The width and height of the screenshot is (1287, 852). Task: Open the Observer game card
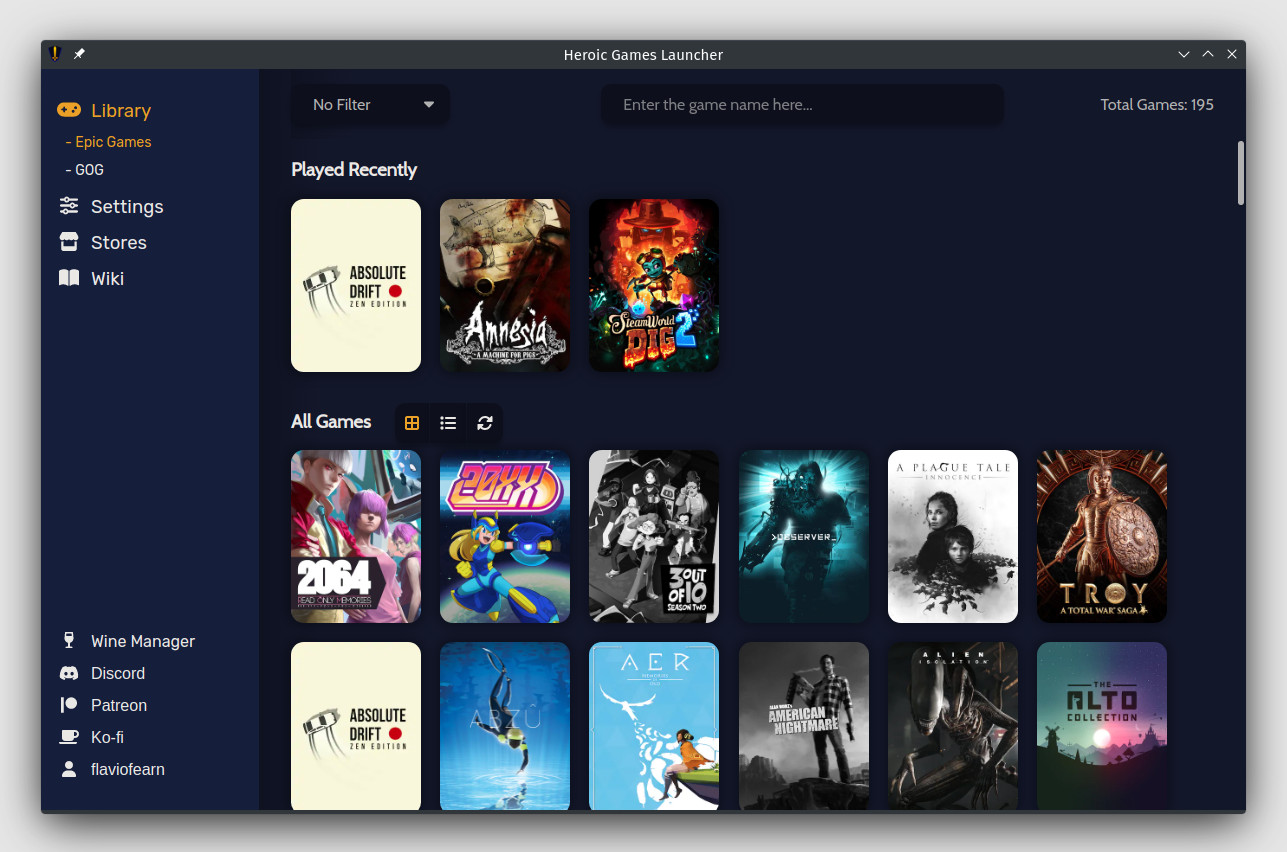click(x=804, y=536)
